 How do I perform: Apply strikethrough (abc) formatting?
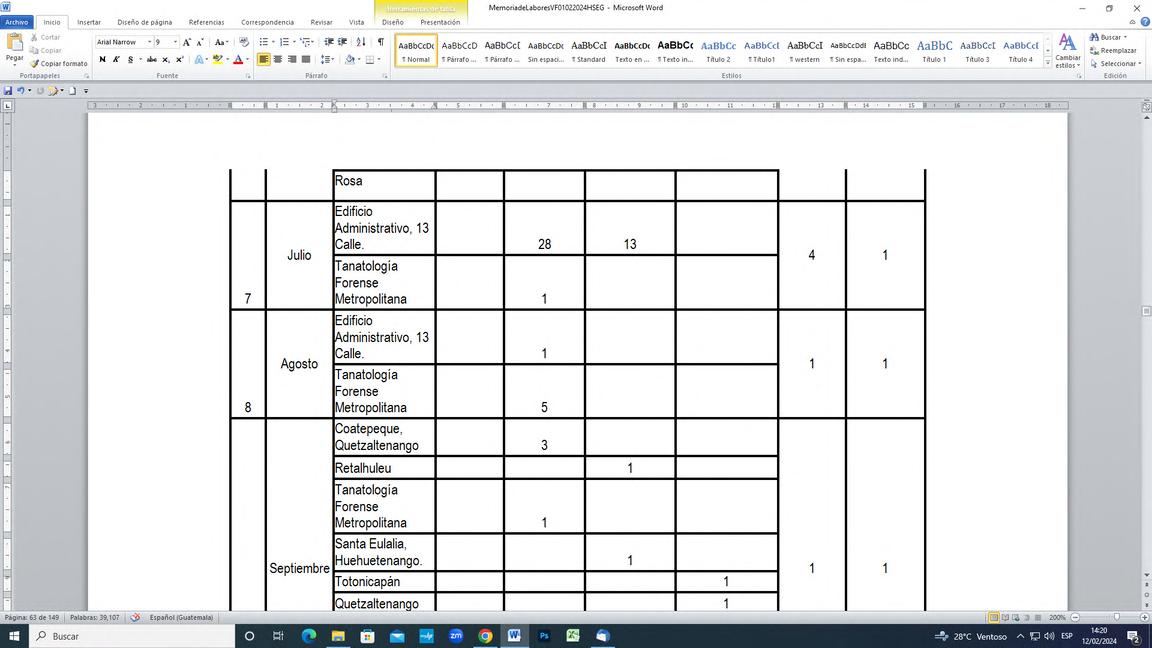[x=151, y=60]
